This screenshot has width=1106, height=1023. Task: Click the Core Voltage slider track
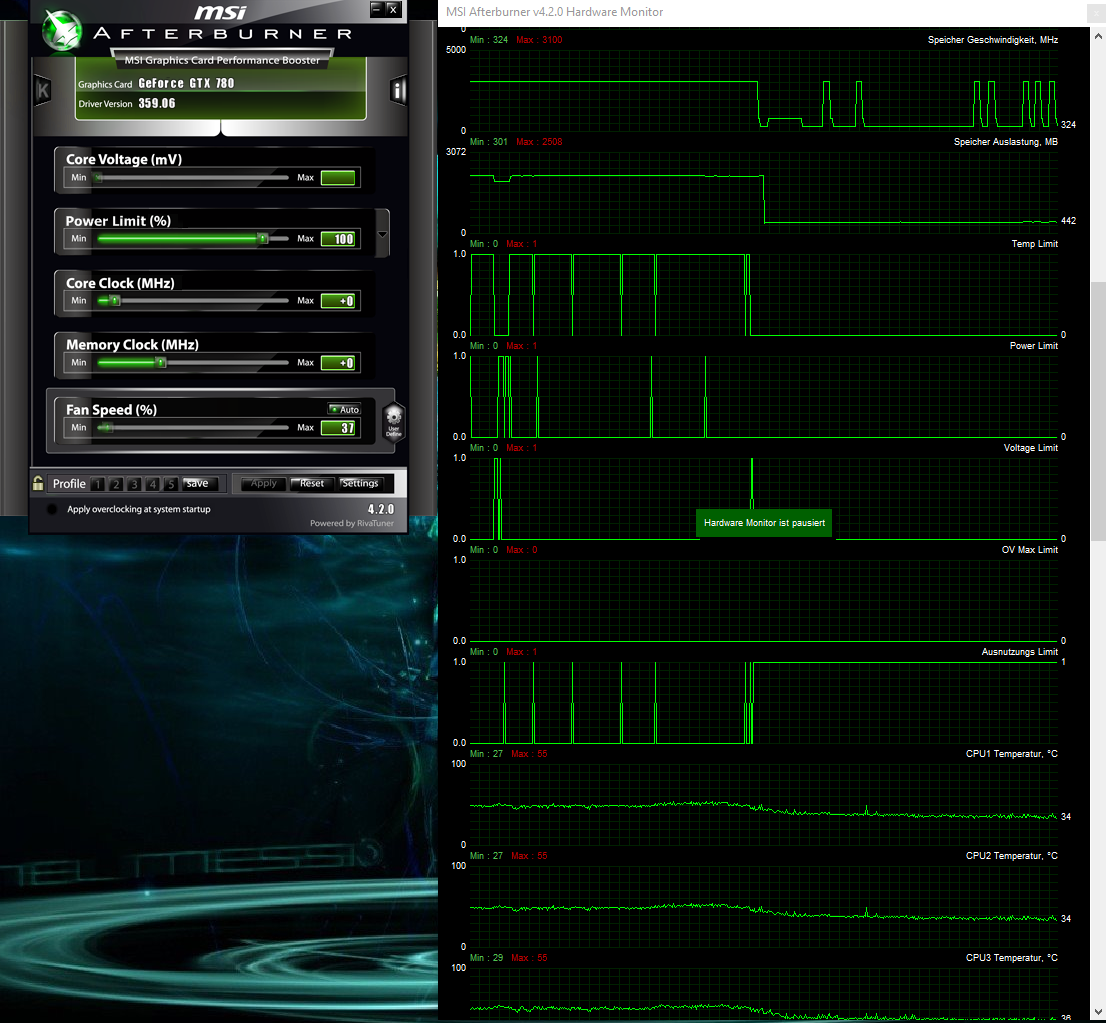pos(193,178)
